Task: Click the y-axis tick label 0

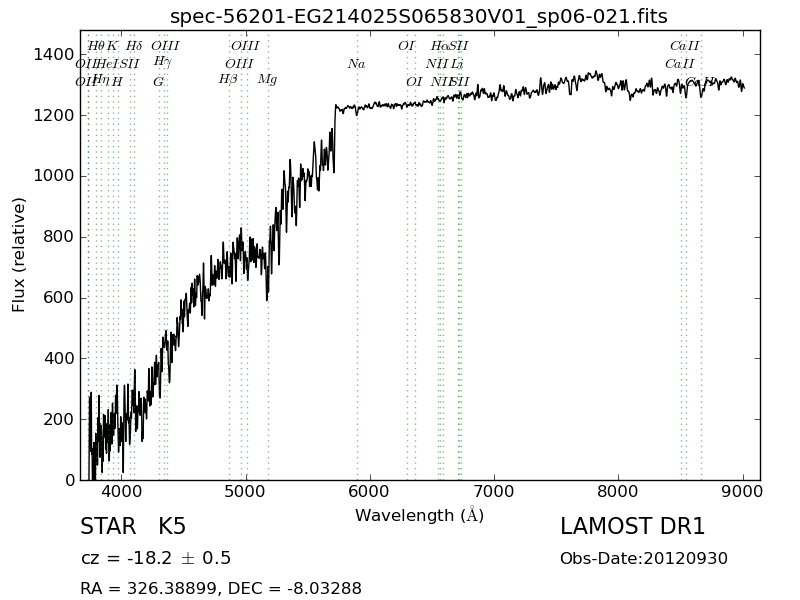Action: 70,480
